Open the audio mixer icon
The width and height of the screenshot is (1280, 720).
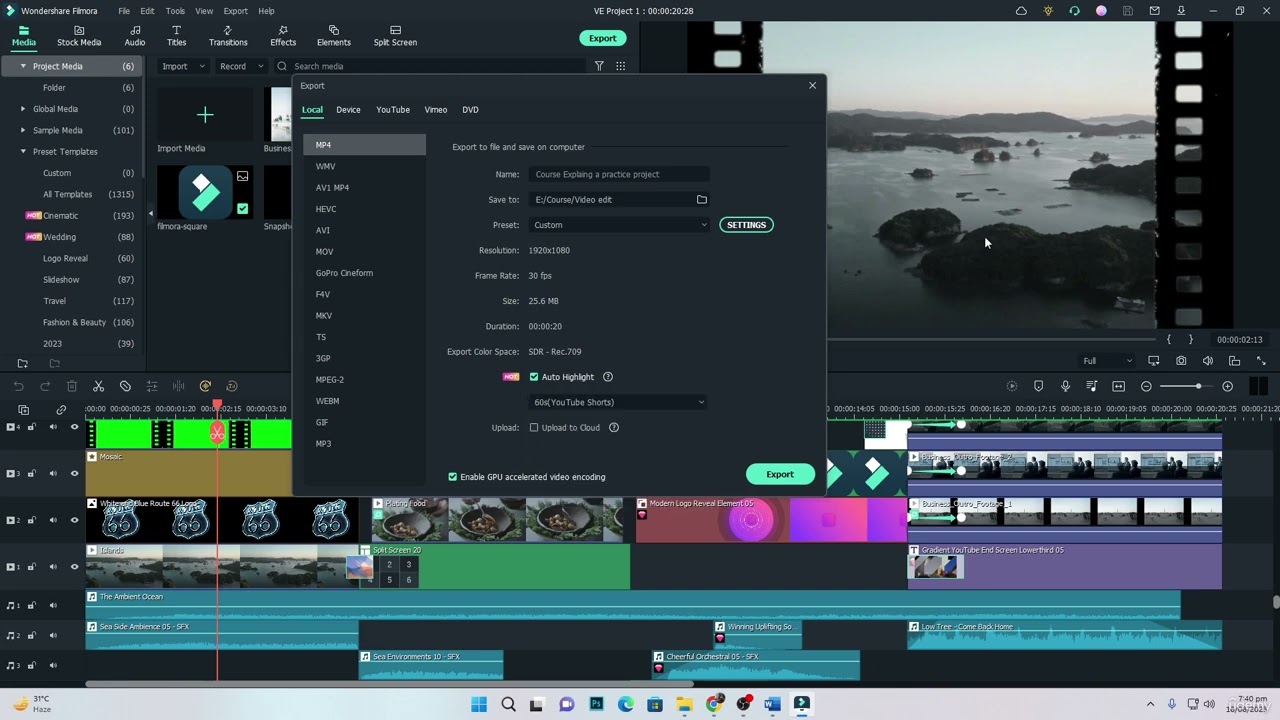click(1092, 386)
